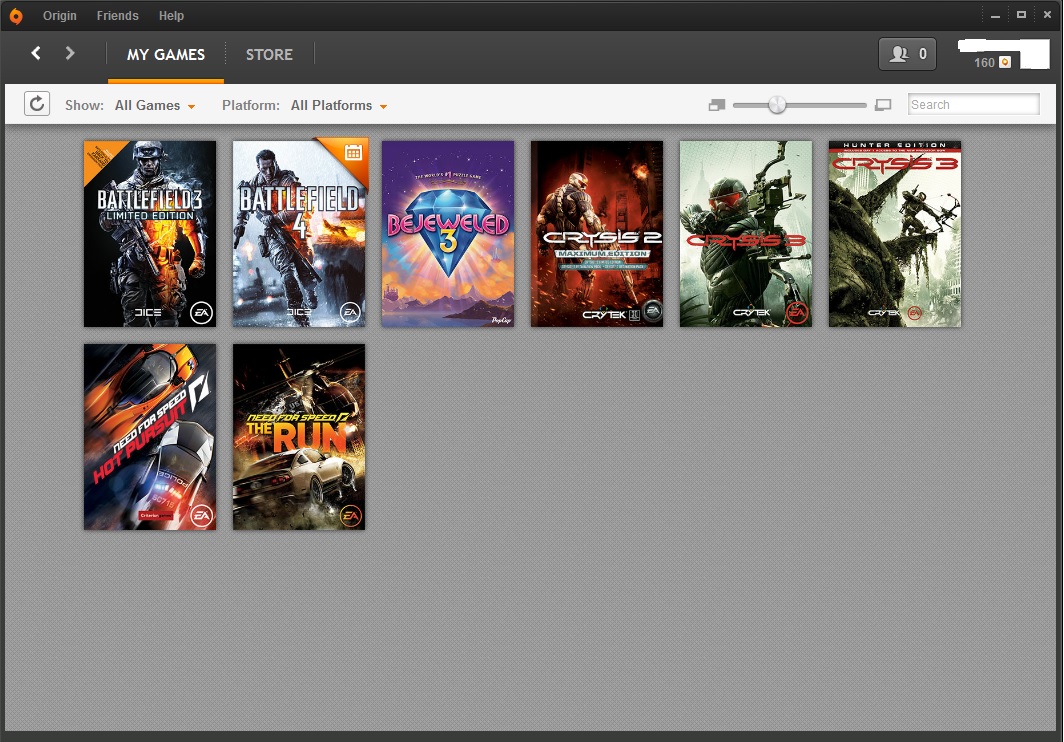Screen dimensions: 1064x742
Task: Go back with the left arrow
Action: point(36,53)
